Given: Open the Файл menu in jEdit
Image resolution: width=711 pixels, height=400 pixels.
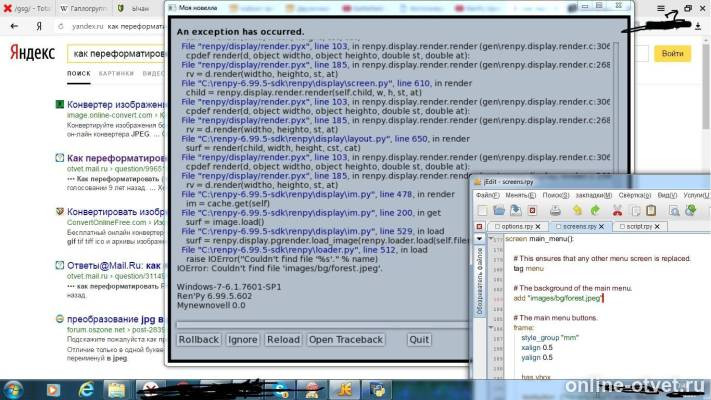Looking at the screenshot, I should [487, 195].
